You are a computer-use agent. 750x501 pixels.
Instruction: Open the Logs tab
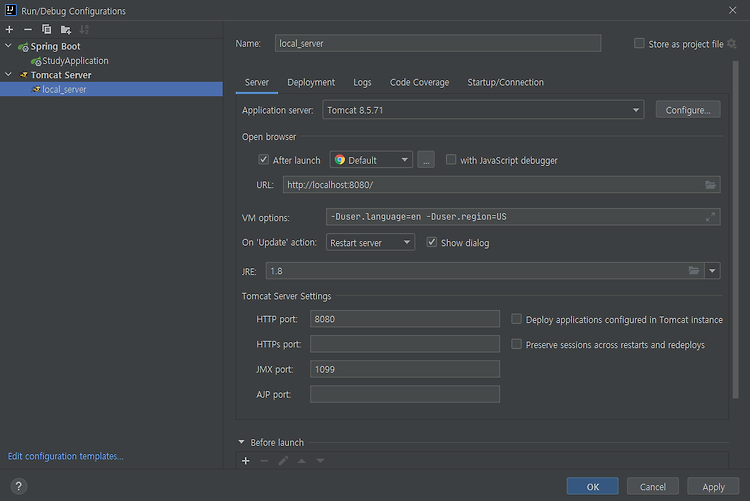[362, 82]
